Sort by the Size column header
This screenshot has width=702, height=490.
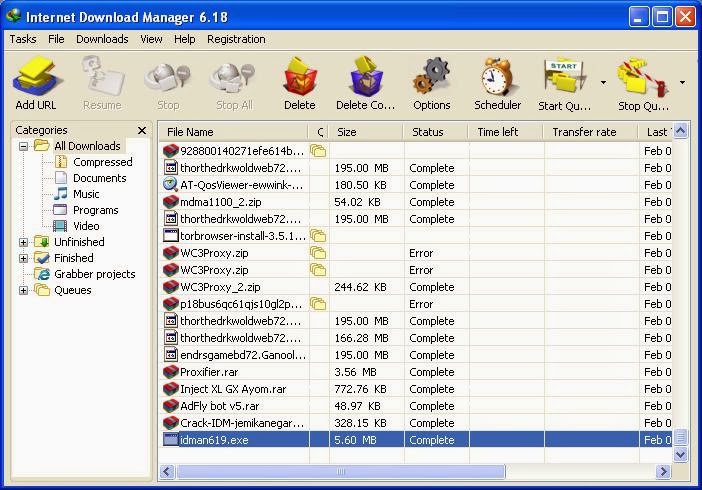coord(366,132)
